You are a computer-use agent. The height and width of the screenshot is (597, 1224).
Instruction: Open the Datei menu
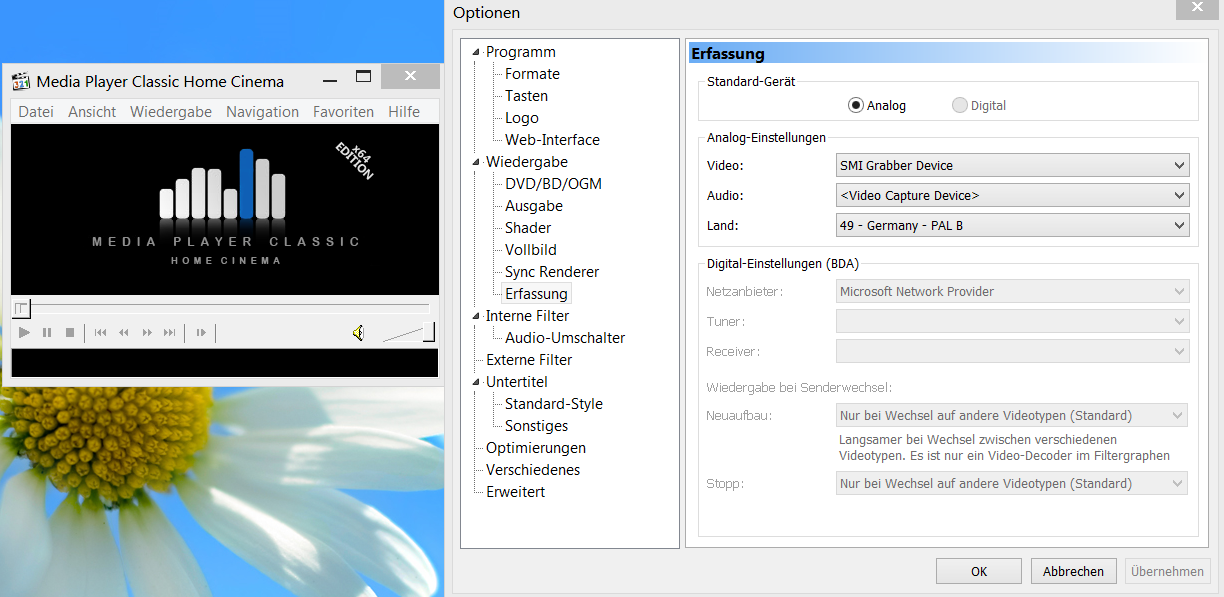click(36, 112)
